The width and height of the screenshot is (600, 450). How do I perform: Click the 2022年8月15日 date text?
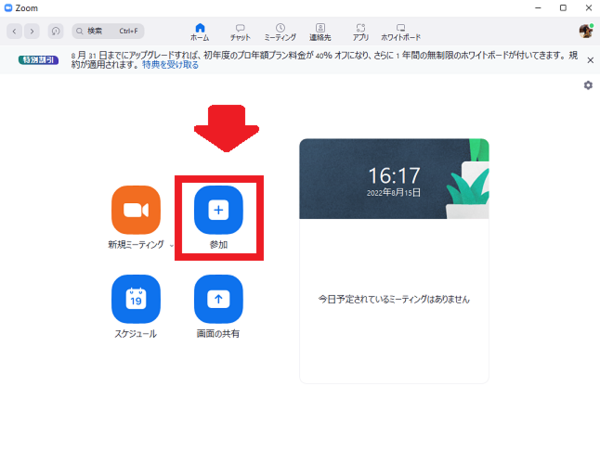(394, 192)
